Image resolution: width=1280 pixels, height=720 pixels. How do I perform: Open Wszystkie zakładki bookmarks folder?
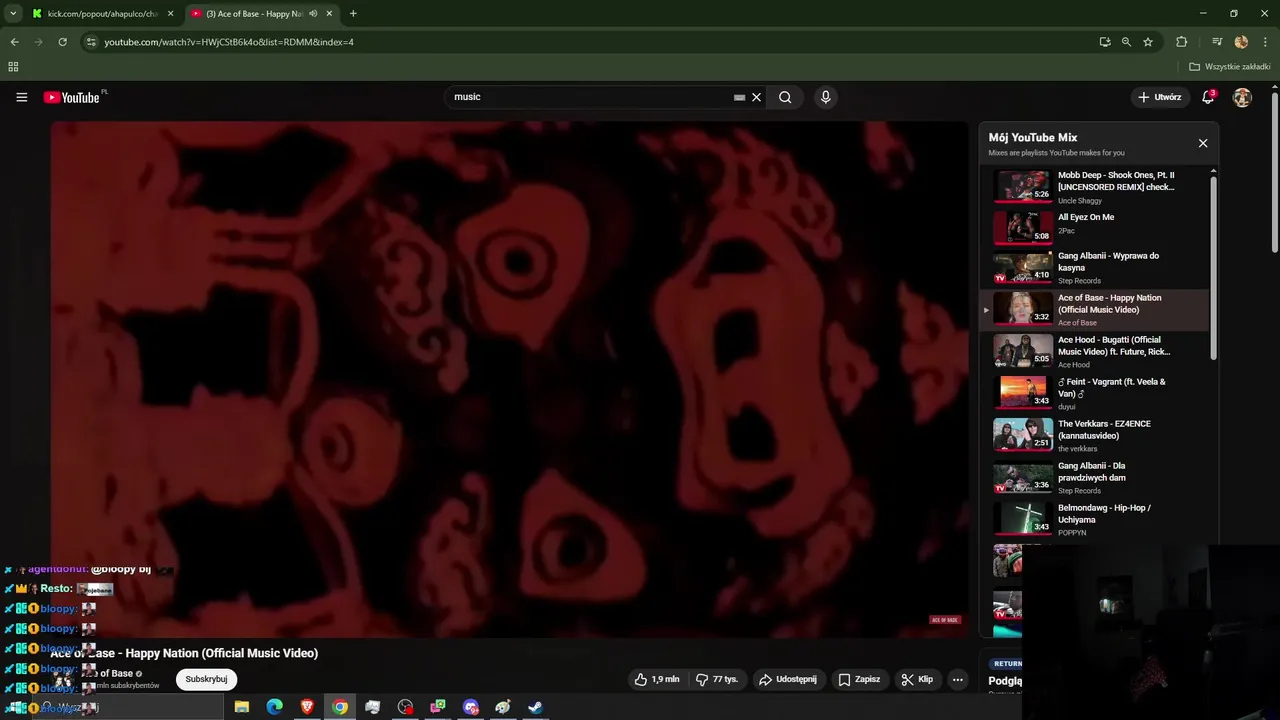point(1230,67)
